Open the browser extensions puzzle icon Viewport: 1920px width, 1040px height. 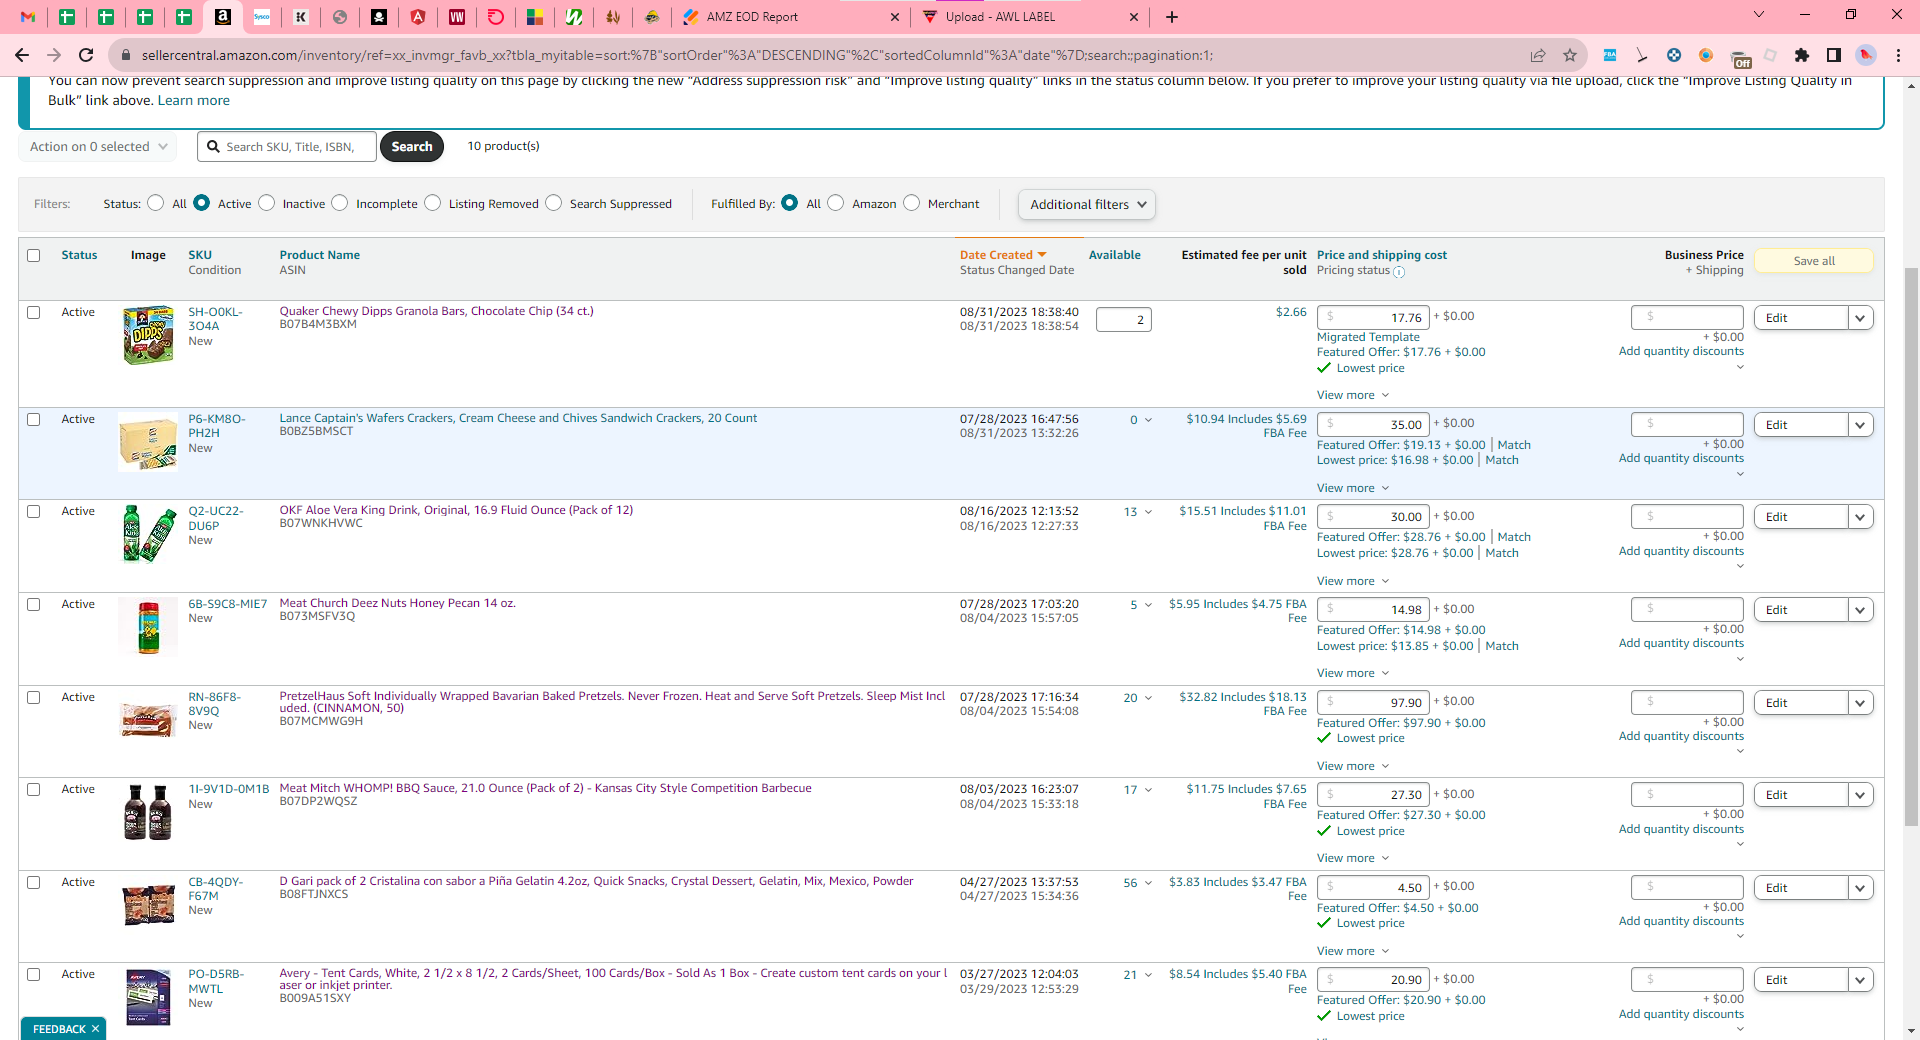point(1802,55)
